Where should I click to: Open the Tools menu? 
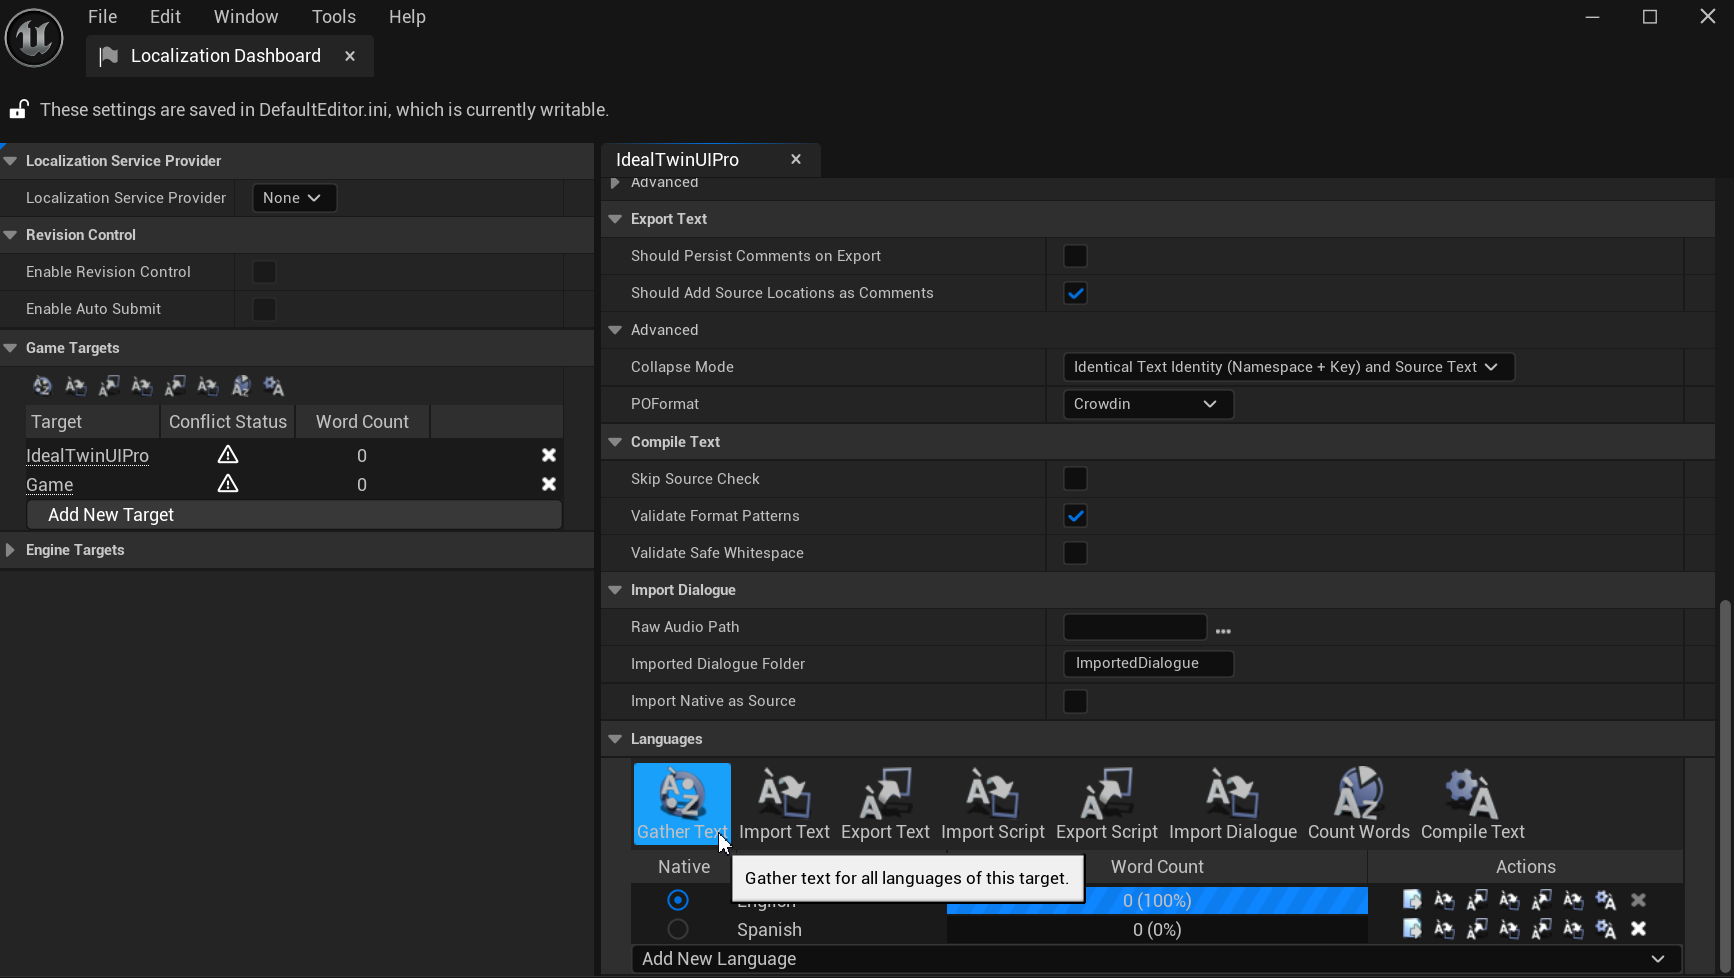pyautogui.click(x=333, y=17)
